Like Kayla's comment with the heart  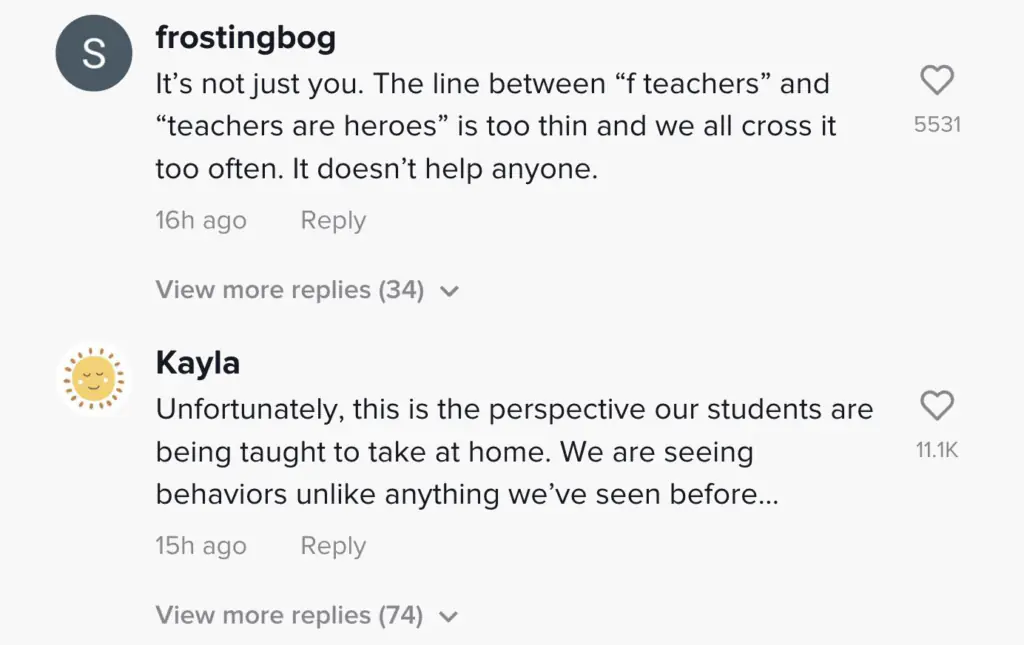point(936,406)
